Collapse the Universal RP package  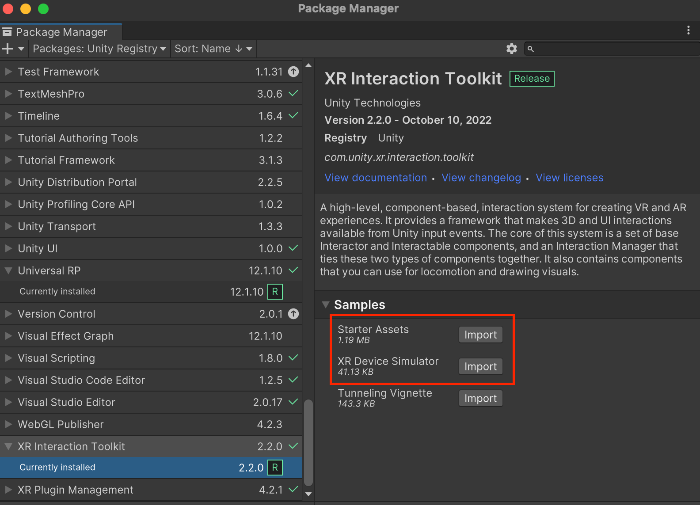point(8,271)
